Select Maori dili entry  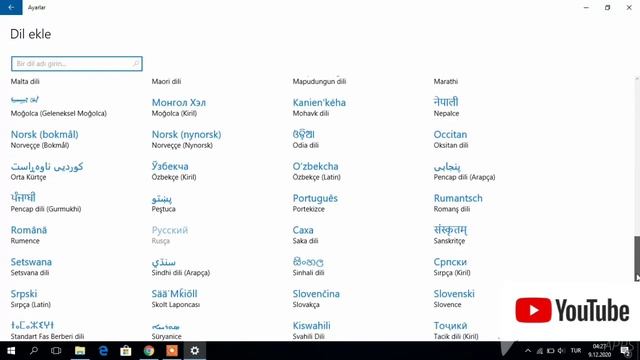point(166,81)
